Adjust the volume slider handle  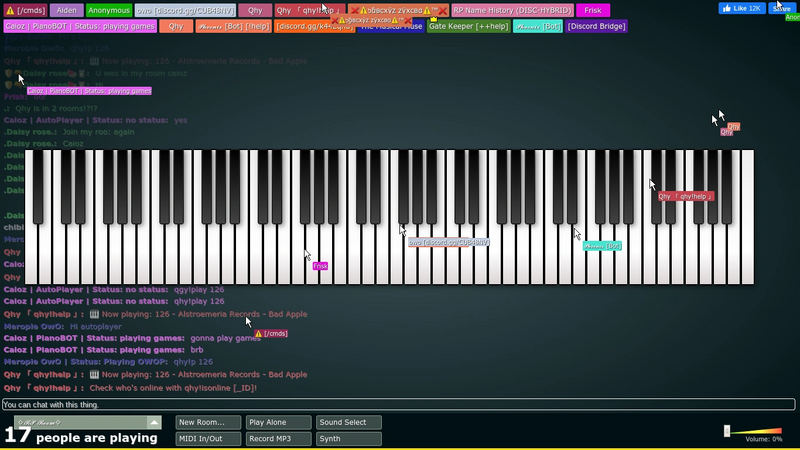coord(727,431)
